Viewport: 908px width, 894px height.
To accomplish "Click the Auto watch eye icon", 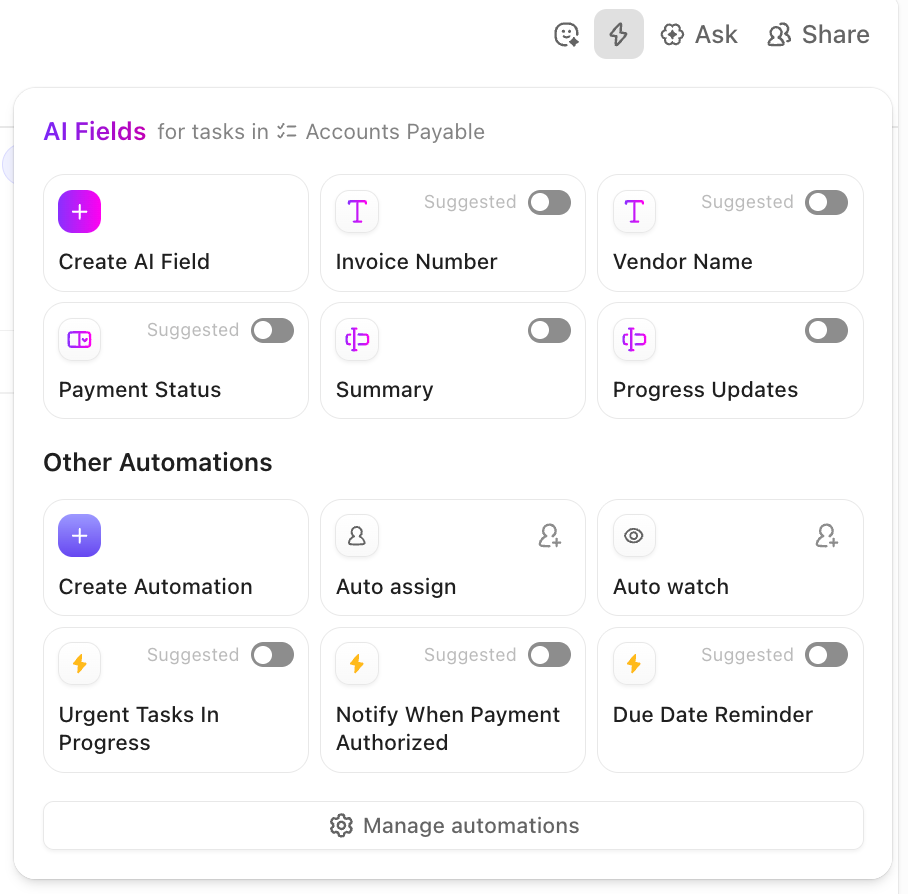I will (634, 536).
